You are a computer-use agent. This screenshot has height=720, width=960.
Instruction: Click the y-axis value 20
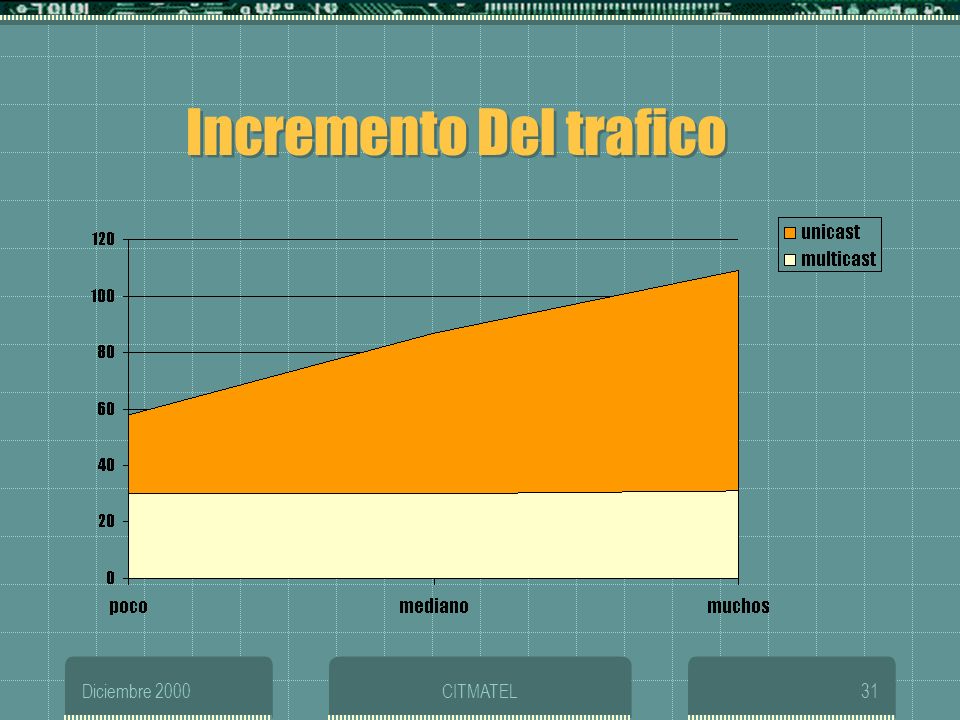(105, 521)
